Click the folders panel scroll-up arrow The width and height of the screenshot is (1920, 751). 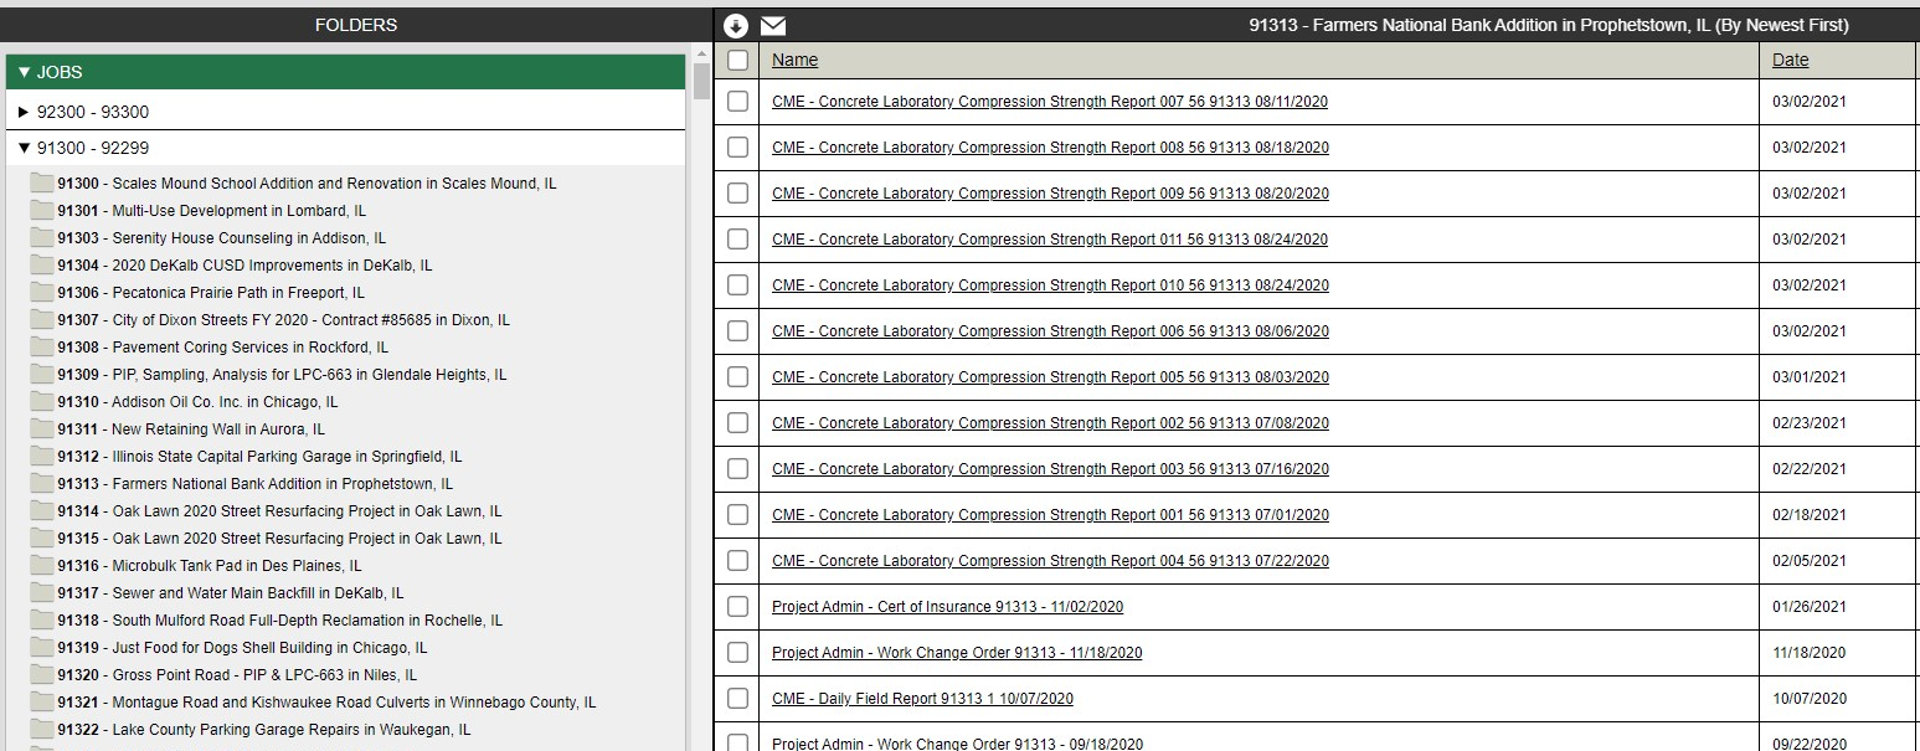[701, 54]
